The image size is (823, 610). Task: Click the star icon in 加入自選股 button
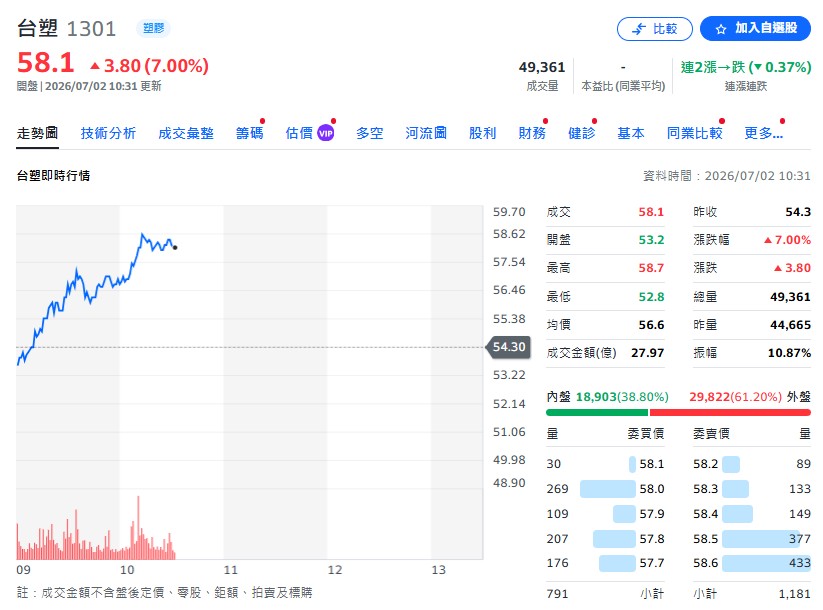721,29
